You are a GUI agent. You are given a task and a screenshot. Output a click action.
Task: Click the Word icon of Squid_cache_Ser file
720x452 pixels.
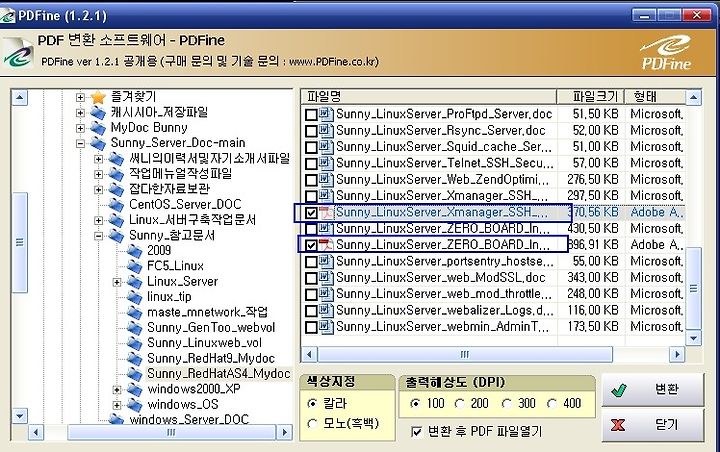[x=326, y=147]
